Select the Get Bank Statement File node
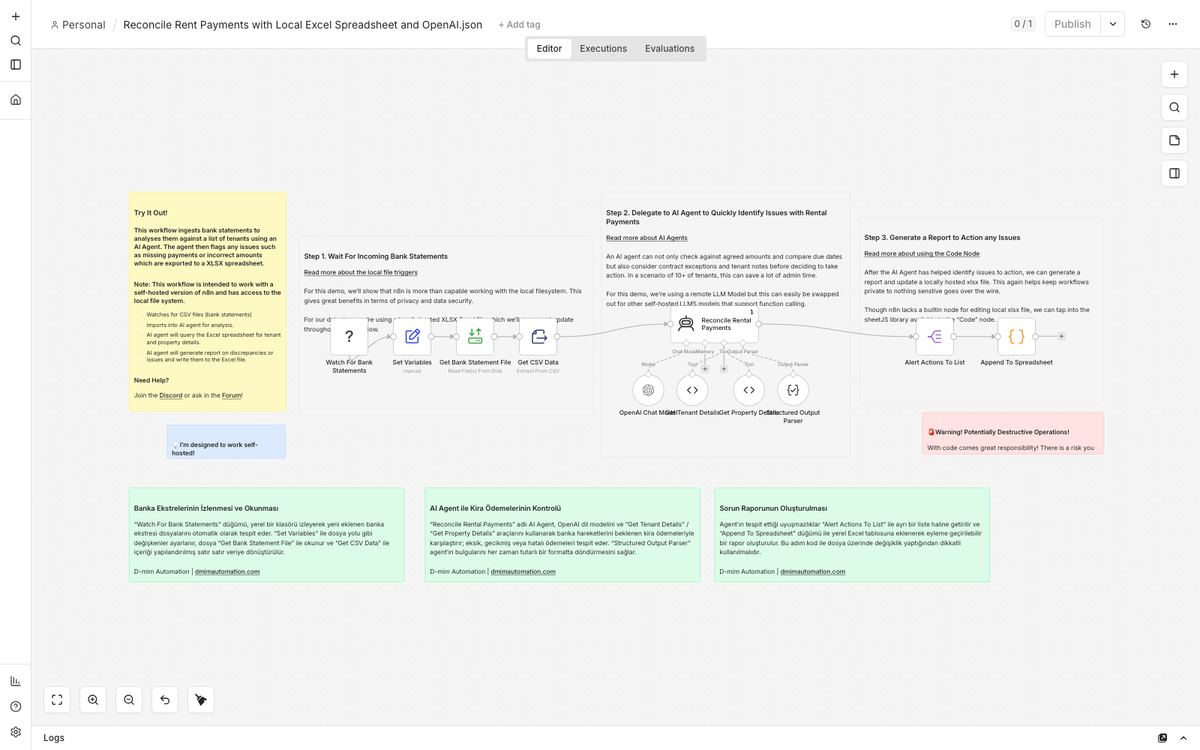The width and height of the screenshot is (1200, 750). [x=475, y=337]
